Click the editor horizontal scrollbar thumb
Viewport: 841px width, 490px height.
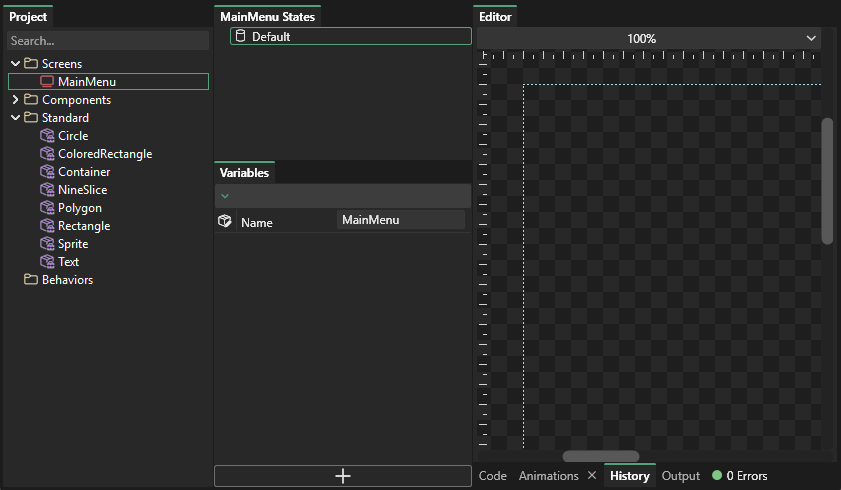pyautogui.click(x=600, y=456)
